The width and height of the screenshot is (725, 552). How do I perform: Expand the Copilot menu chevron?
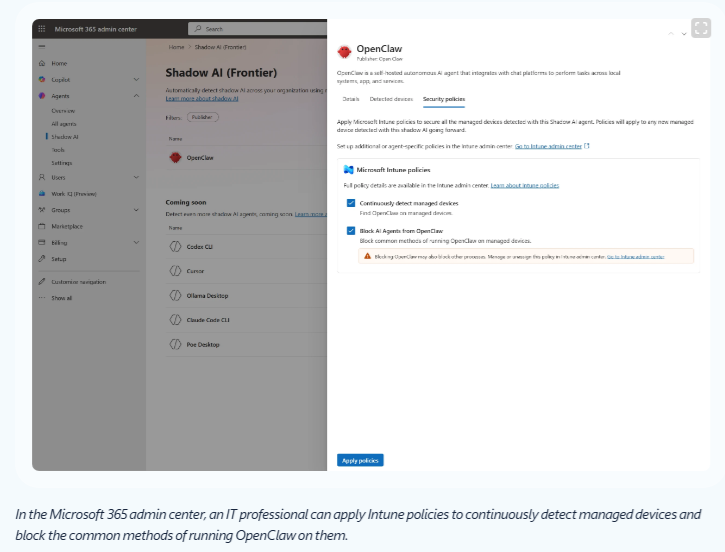(136, 80)
